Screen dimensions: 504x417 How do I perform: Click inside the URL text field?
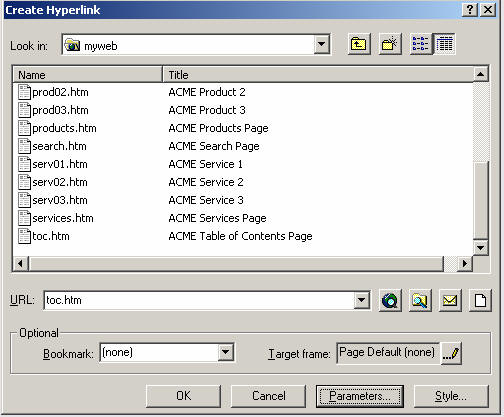tap(199, 300)
